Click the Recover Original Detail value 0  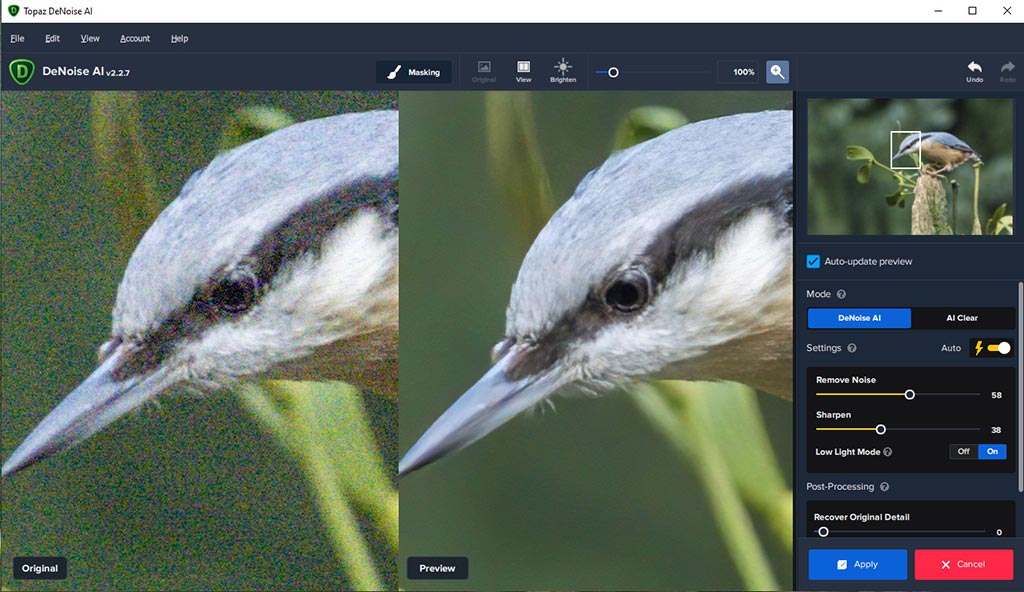coord(999,533)
